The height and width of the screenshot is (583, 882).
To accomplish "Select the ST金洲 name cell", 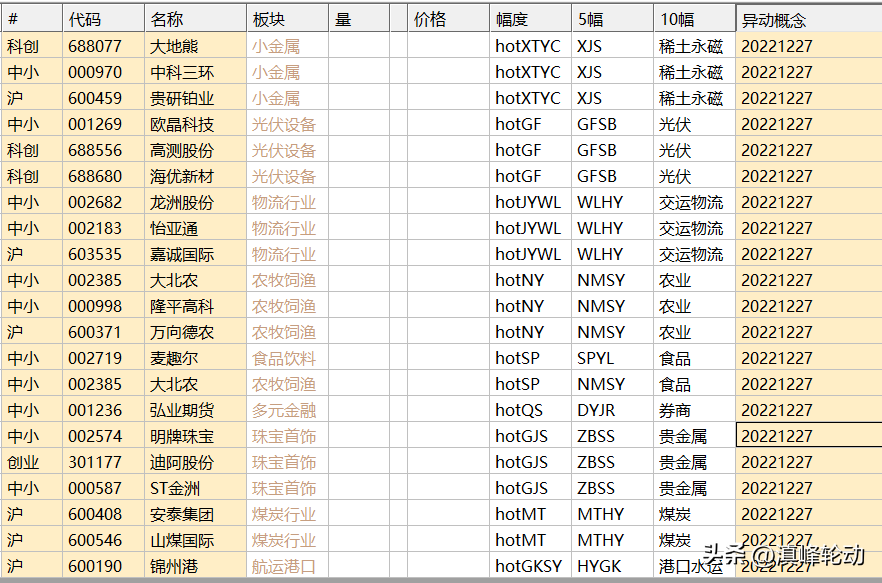I will coord(195,488).
